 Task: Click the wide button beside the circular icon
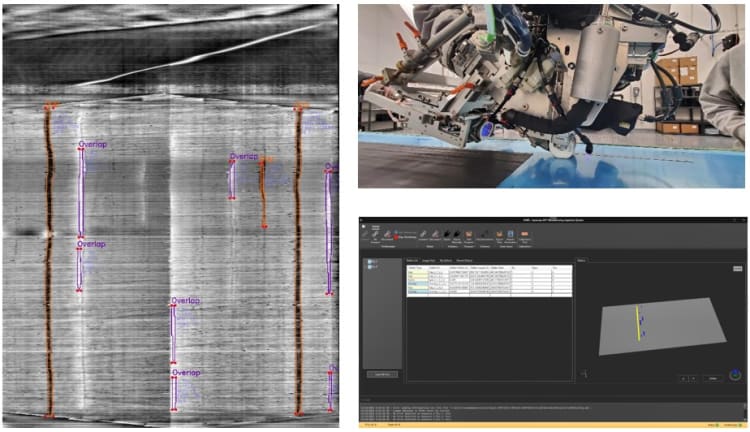click(x=713, y=378)
